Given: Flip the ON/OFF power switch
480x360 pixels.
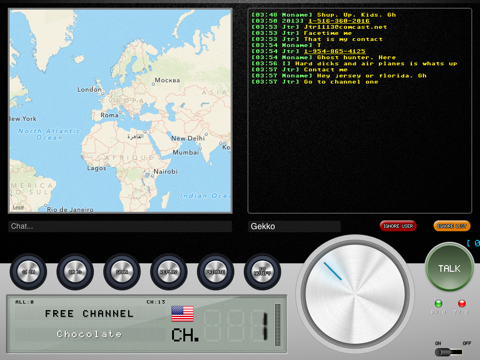Looking at the screenshot, I should [449, 352].
